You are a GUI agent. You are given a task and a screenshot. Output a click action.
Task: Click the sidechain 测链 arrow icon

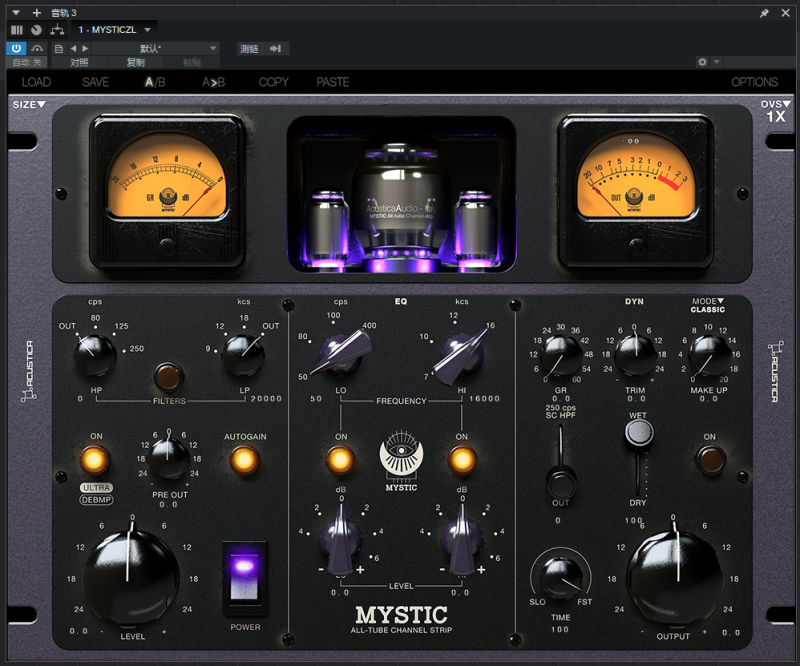point(276,48)
